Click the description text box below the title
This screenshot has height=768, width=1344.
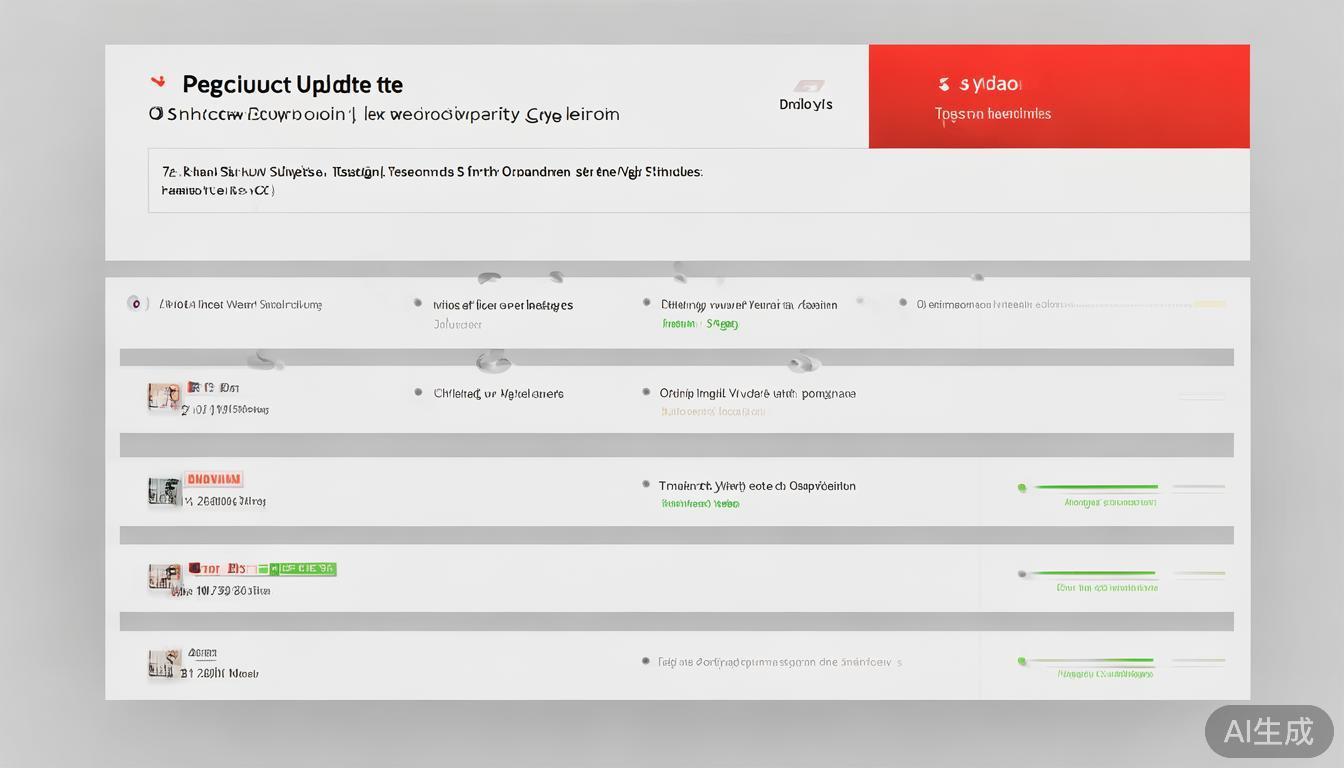tap(698, 180)
